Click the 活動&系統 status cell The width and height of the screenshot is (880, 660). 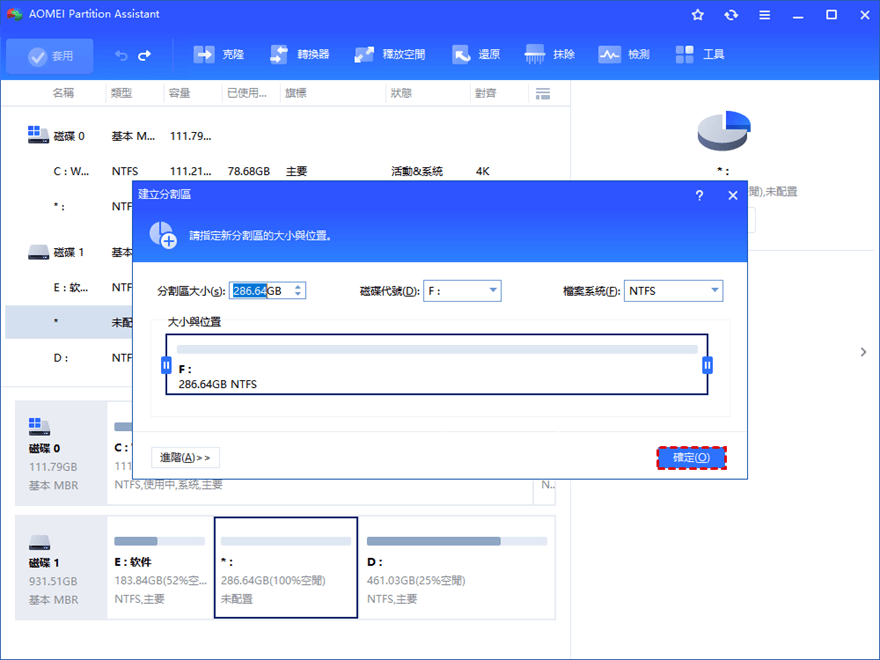point(417,171)
